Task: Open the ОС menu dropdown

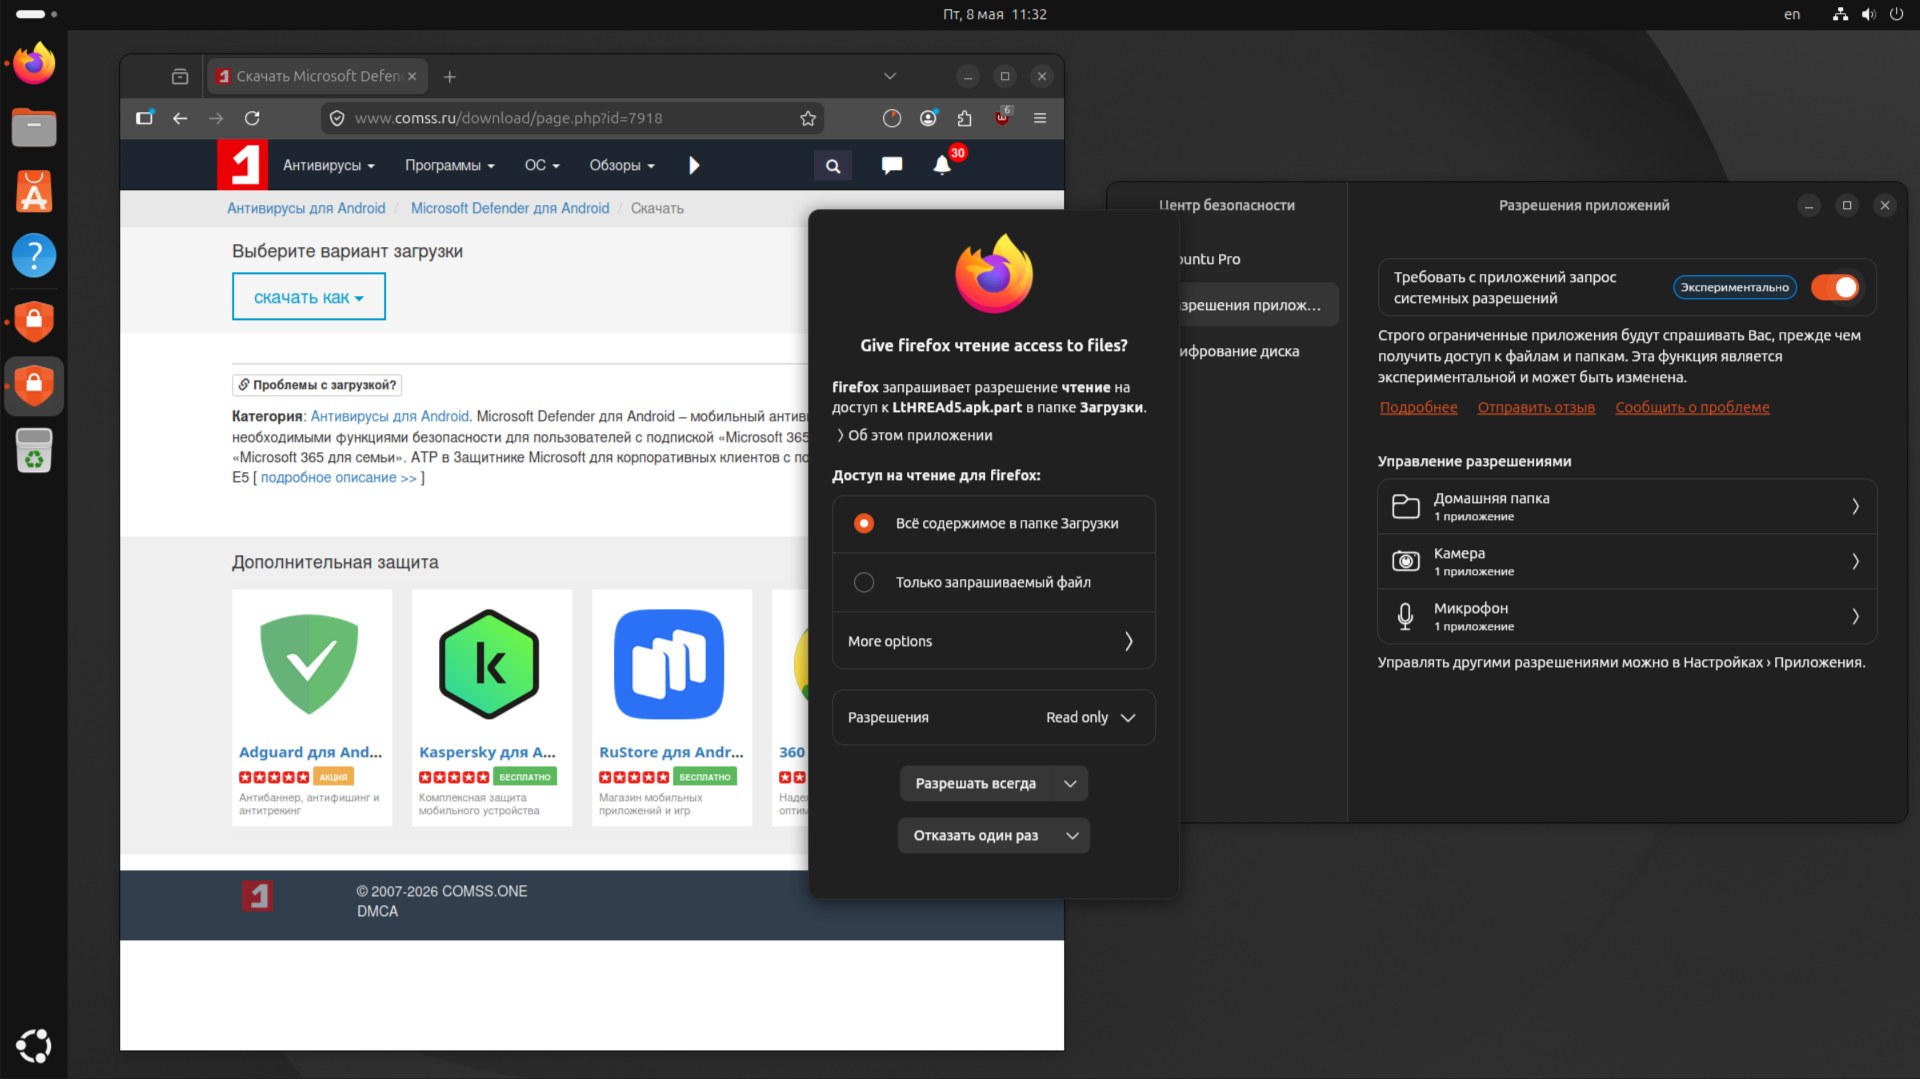Action: pyautogui.click(x=542, y=165)
